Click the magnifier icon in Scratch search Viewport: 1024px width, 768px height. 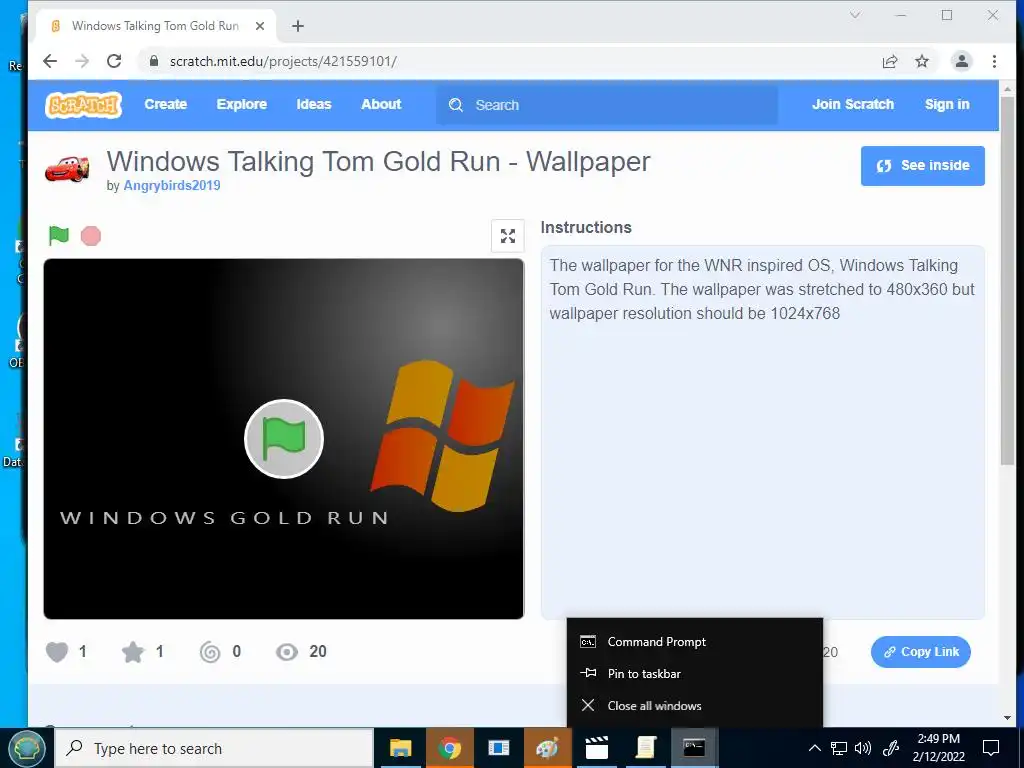pyautogui.click(x=456, y=105)
